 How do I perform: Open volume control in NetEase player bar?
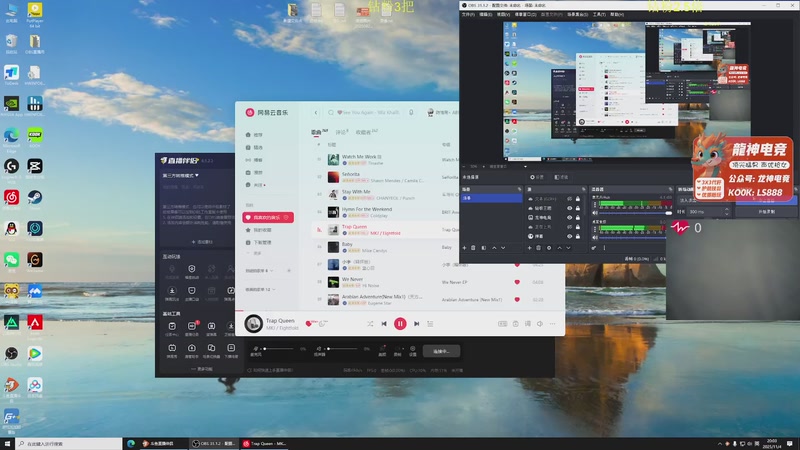click(x=540, y=323)
